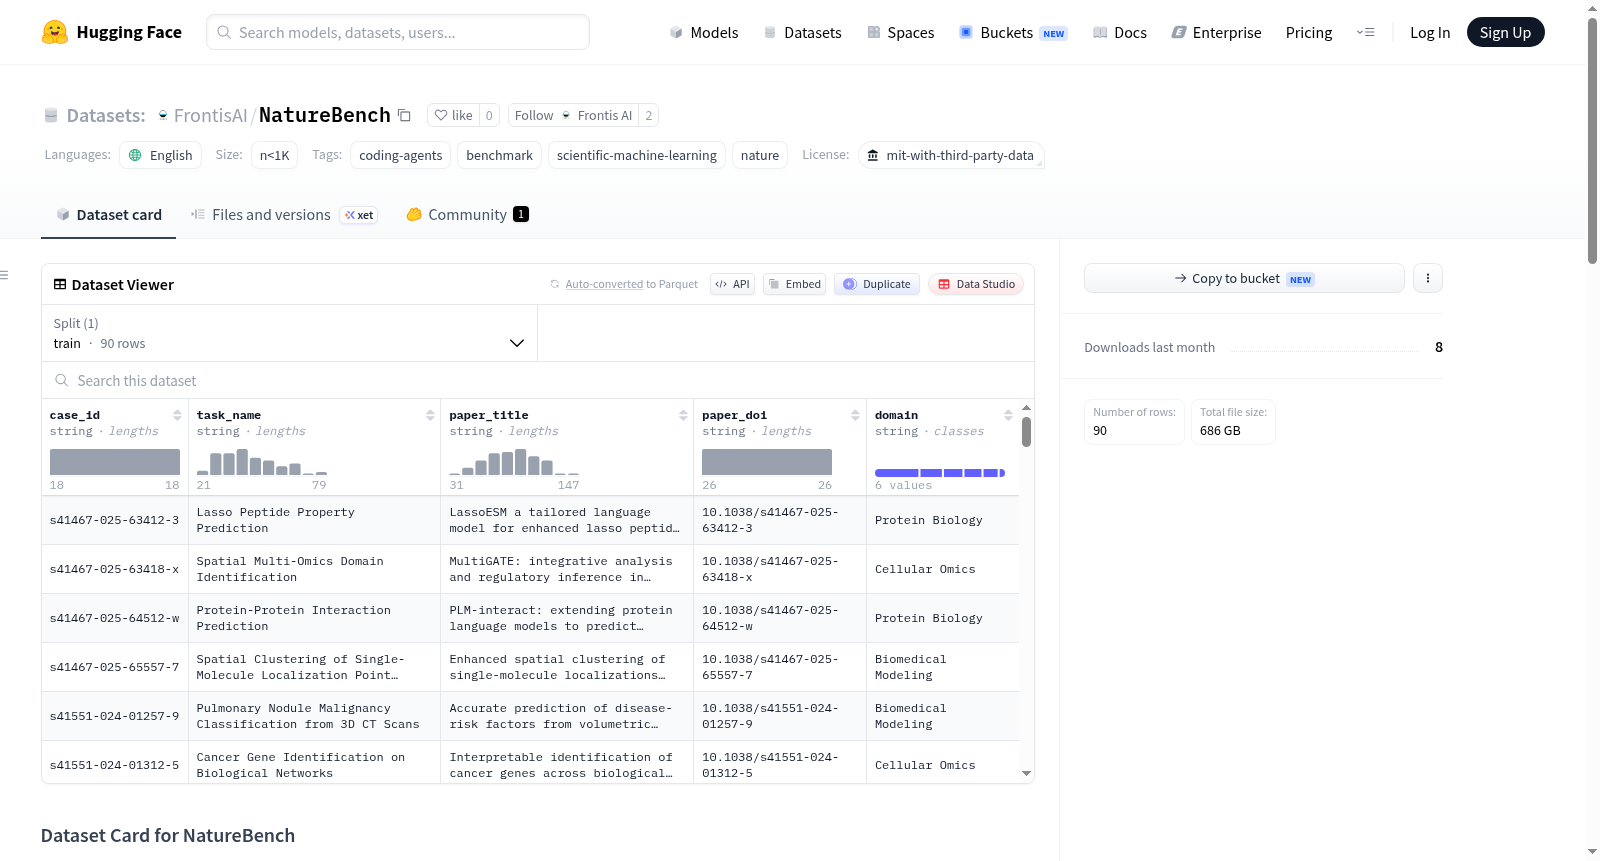Select the Cancer Gene Identification cell
Screen dimensions: 1600x861
coord(314,762)
